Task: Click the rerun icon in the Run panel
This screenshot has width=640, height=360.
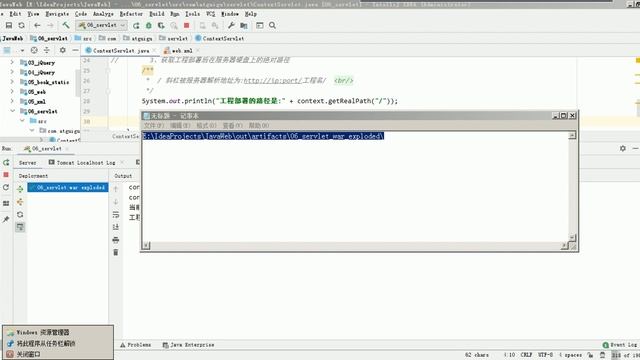Action: [6, 162]
